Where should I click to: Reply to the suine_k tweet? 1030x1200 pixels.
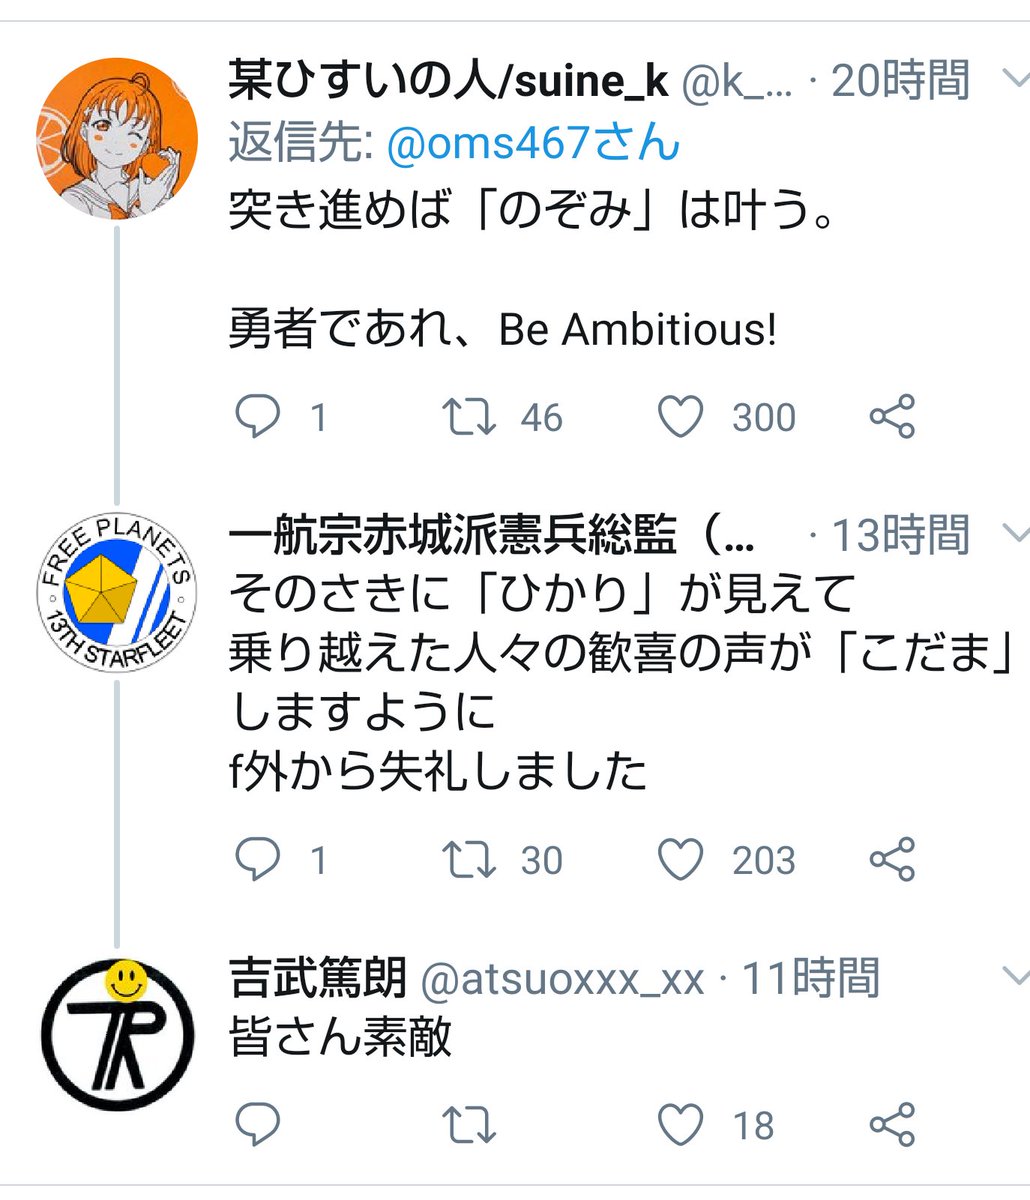tap(257, 417)
